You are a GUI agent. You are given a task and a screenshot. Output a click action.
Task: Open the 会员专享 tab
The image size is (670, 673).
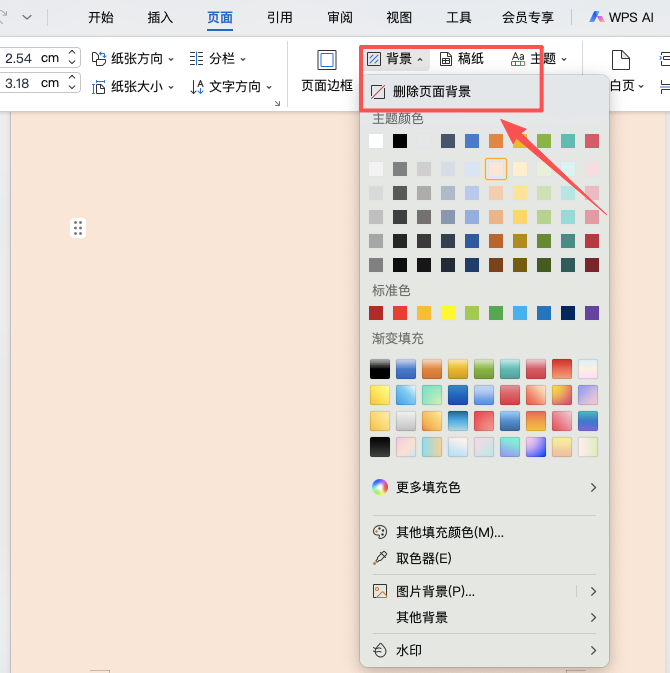point(528,17)
